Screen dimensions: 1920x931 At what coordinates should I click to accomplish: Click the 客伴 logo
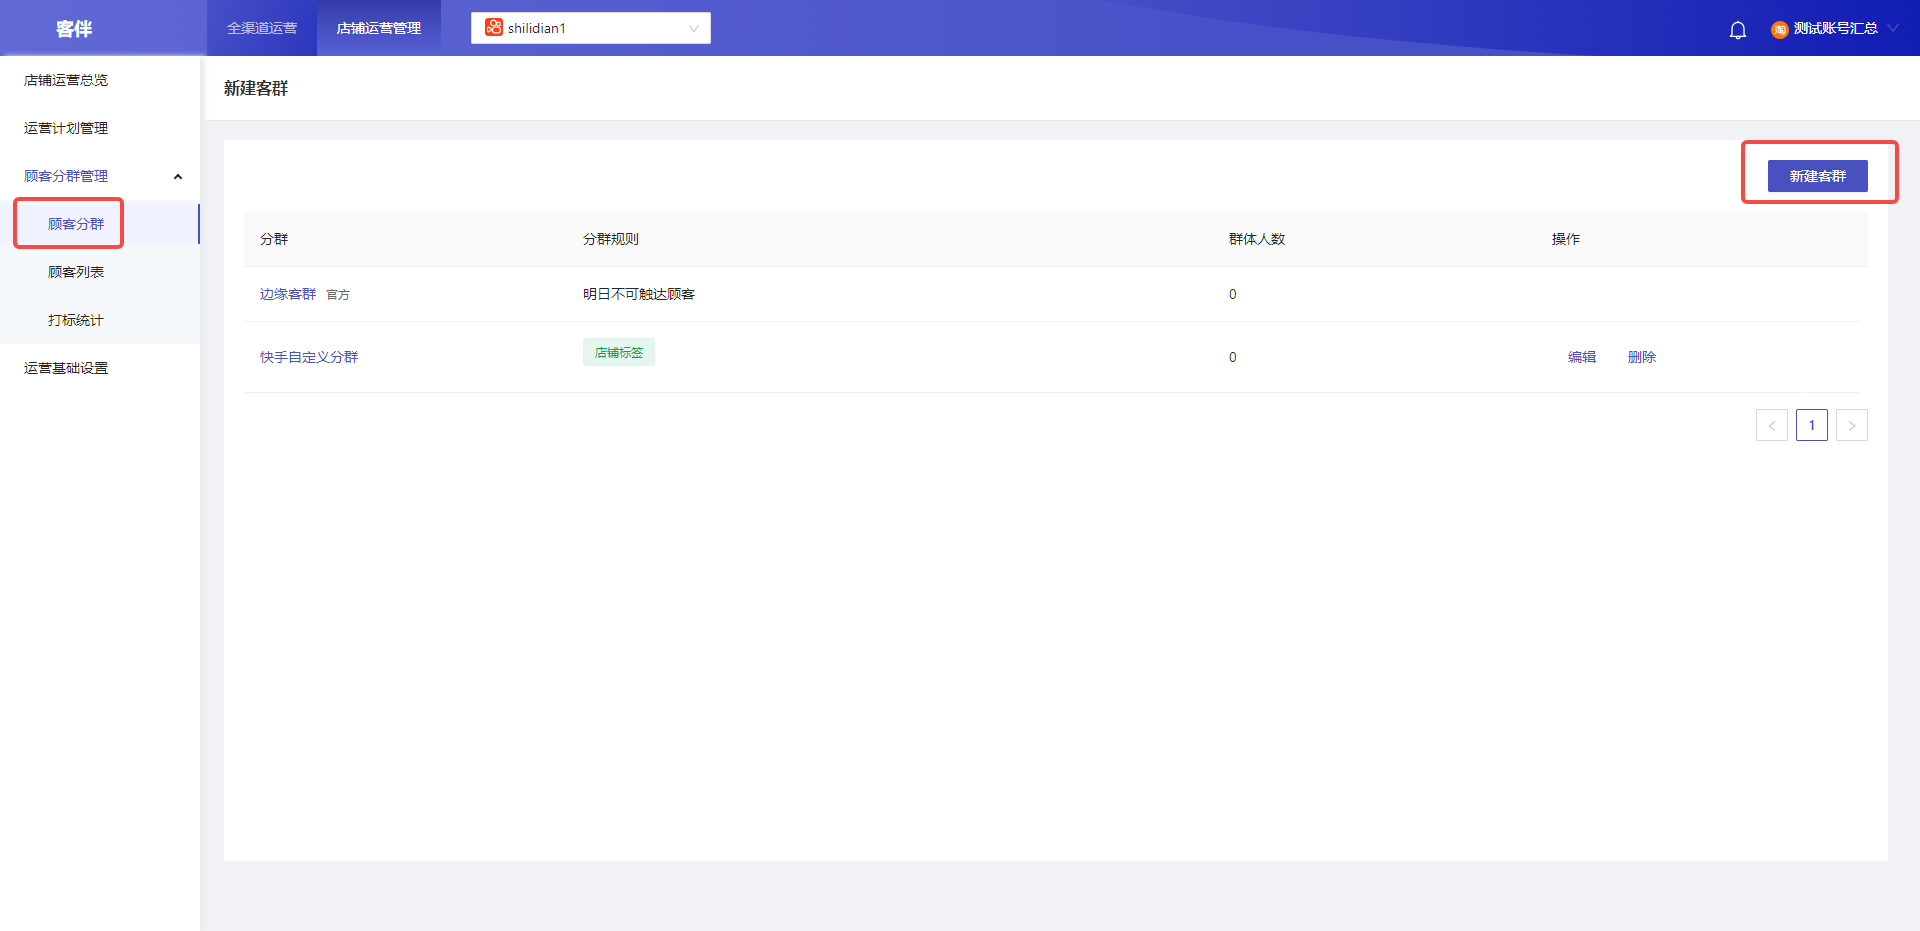74,29
